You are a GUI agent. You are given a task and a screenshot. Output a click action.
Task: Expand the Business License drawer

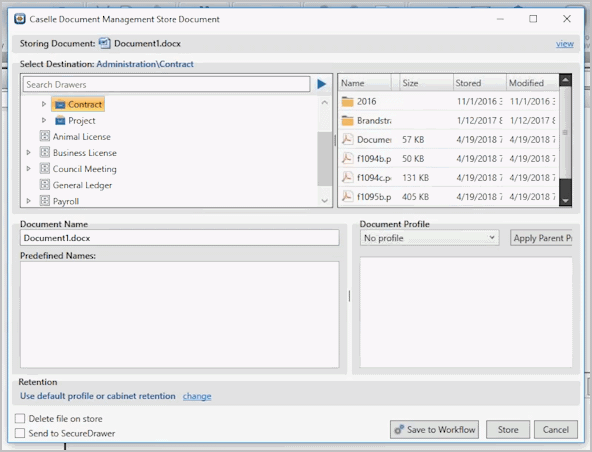click(x=28, y=153)
